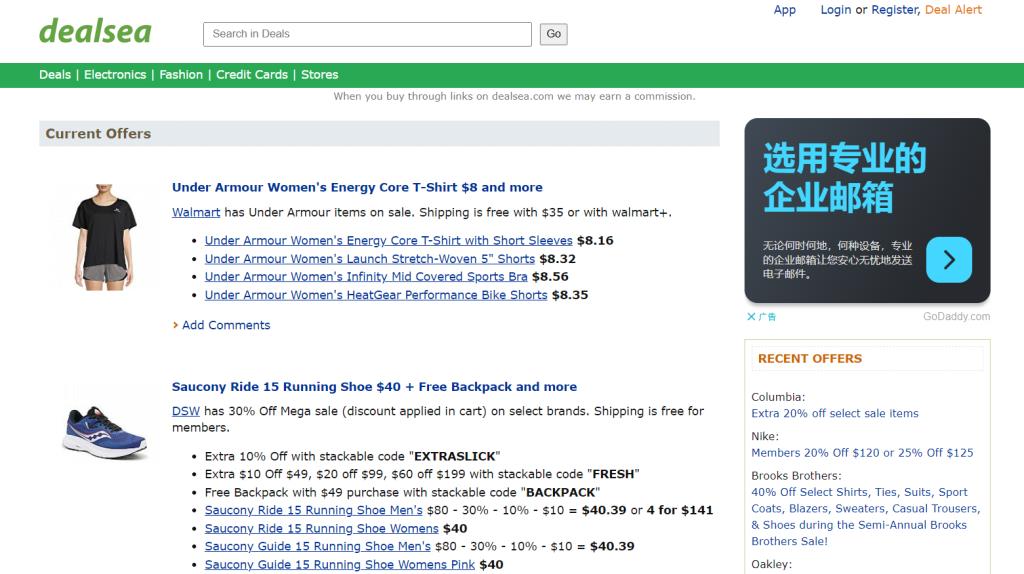Open Launch Stretch-Woven 5" Shorts link
1024x574 pixels.
coord(370,259)
